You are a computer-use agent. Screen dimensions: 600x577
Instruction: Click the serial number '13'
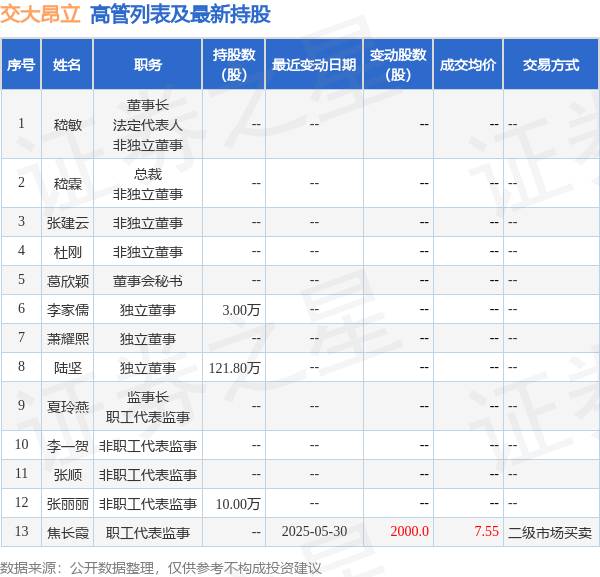[21, 531]
